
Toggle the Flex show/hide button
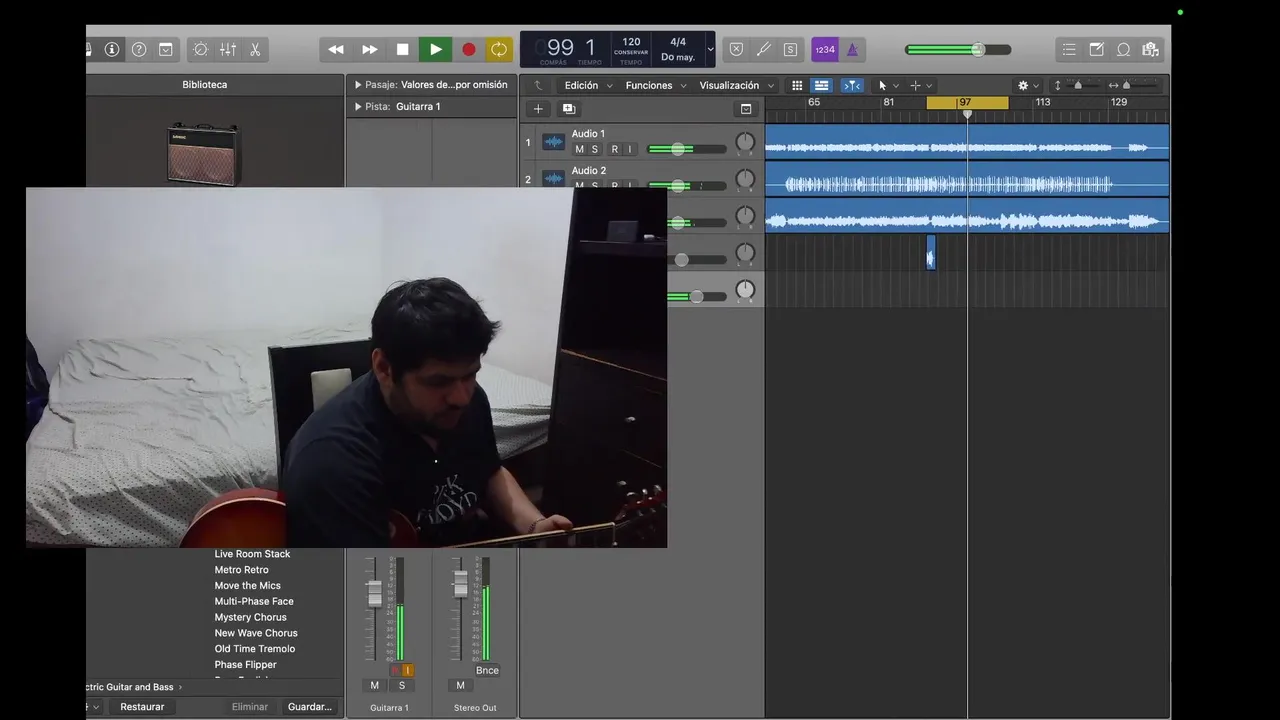852,85
